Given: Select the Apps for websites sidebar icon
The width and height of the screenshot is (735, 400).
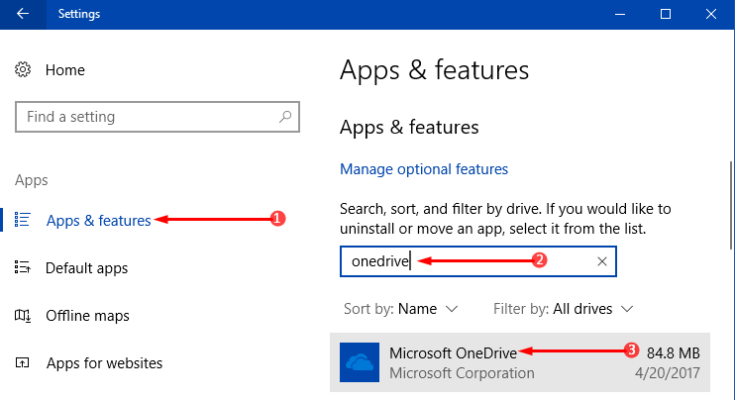Looking at the screenshot, I should tap(22, 363).
